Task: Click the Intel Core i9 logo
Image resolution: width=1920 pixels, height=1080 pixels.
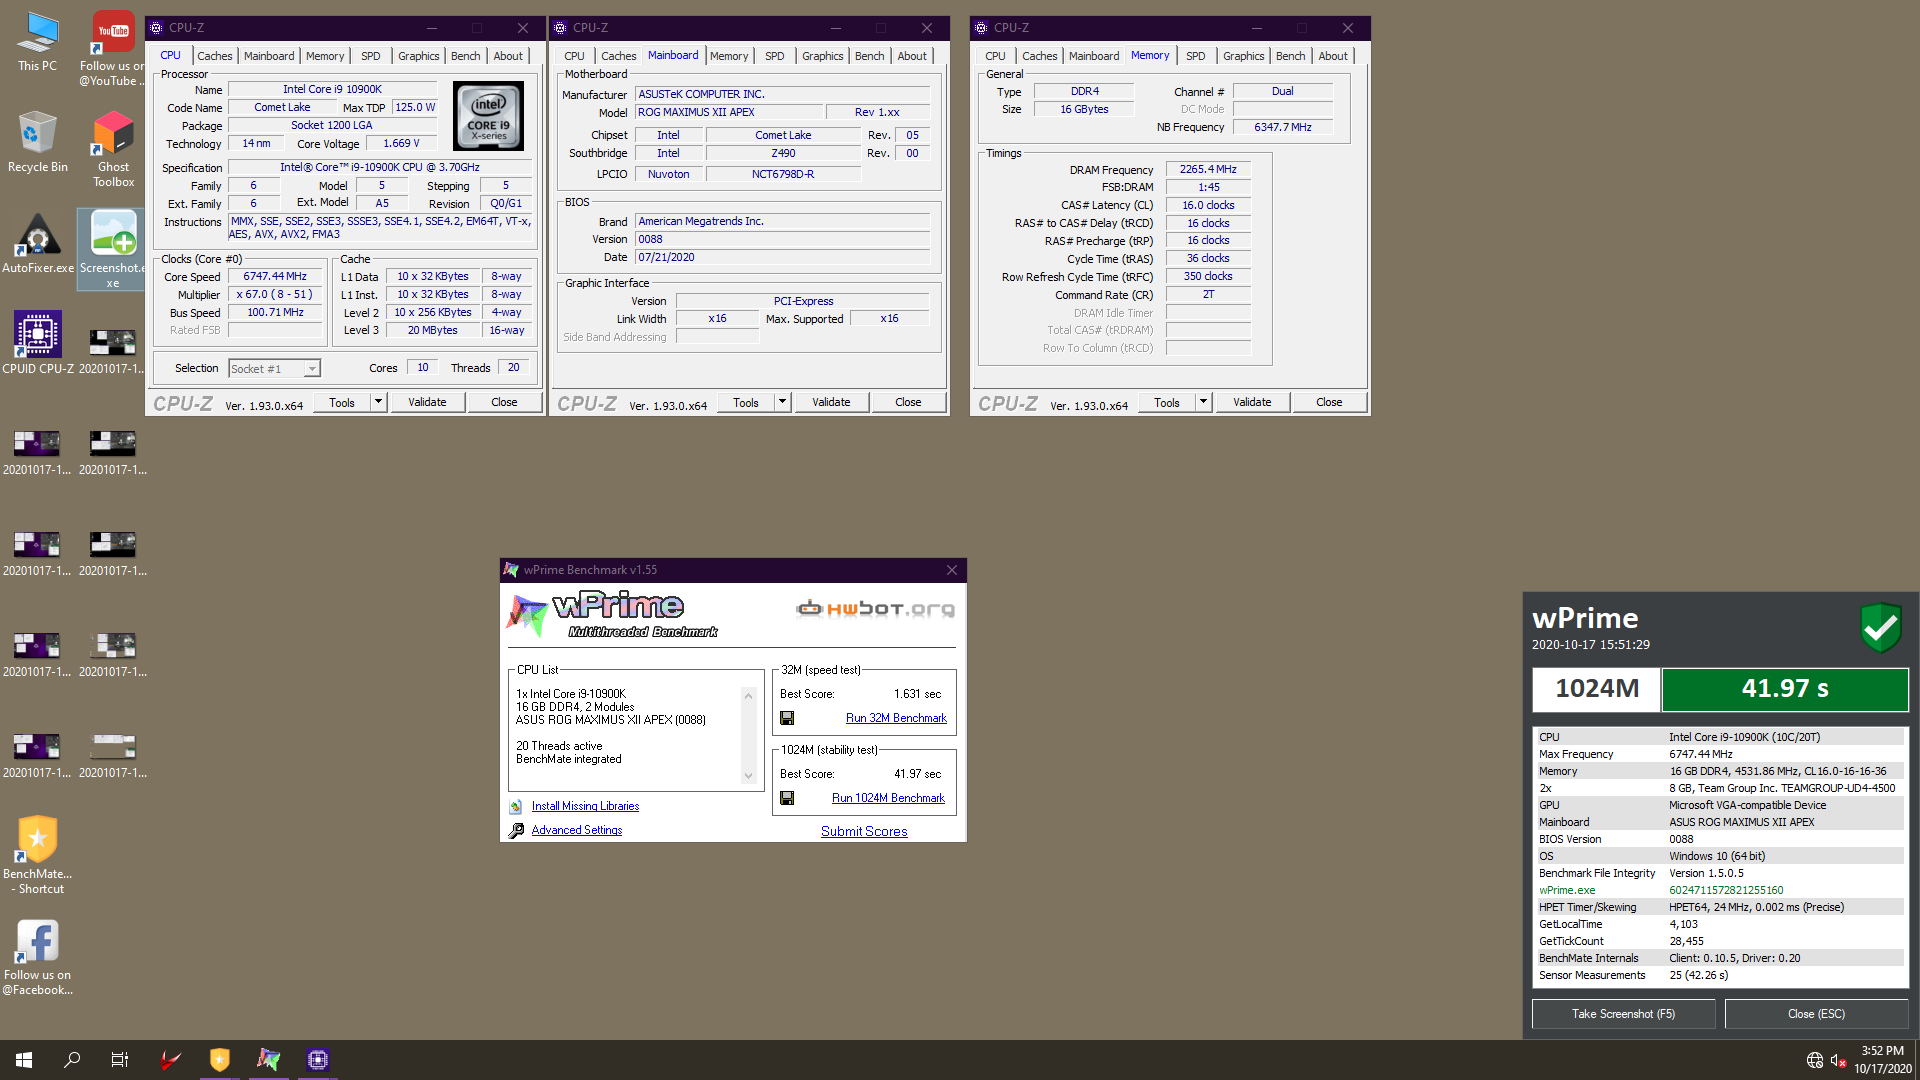Action: click(x=488, y=116)
